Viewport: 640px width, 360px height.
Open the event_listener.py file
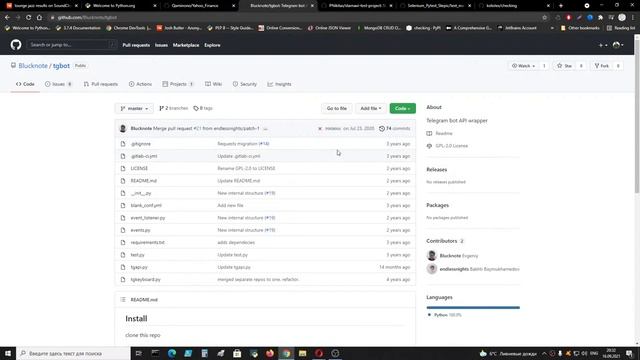coord(148,218)
